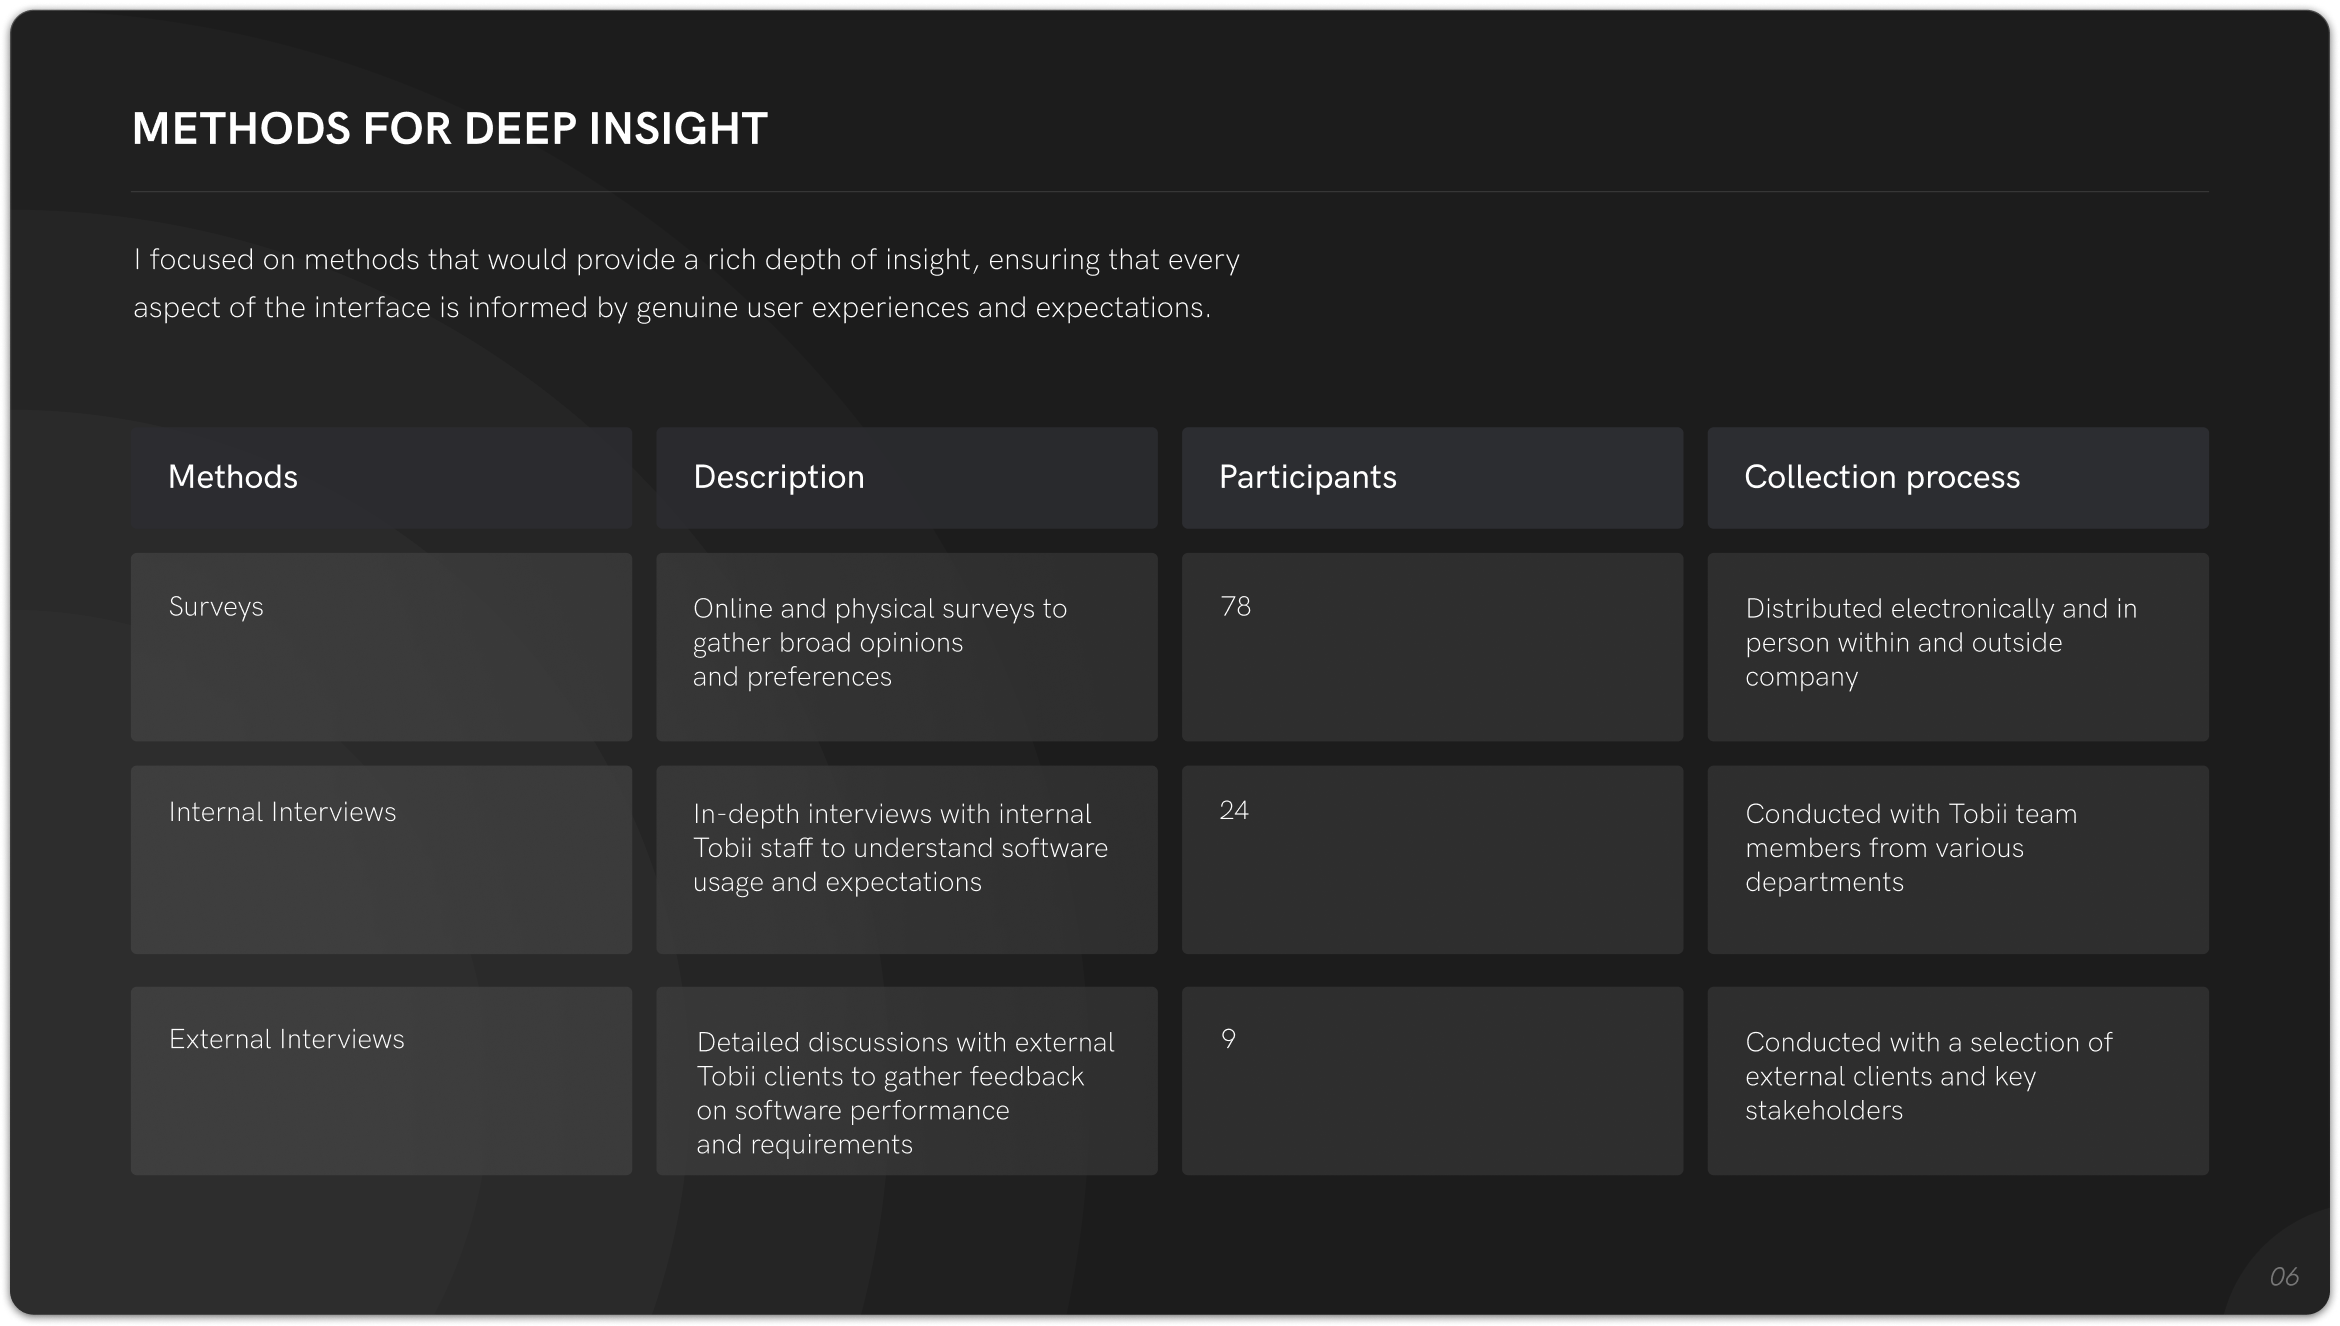Click the in-depth interviews description text
The height and width of the screenshot is (1326, 2340).
900,848
